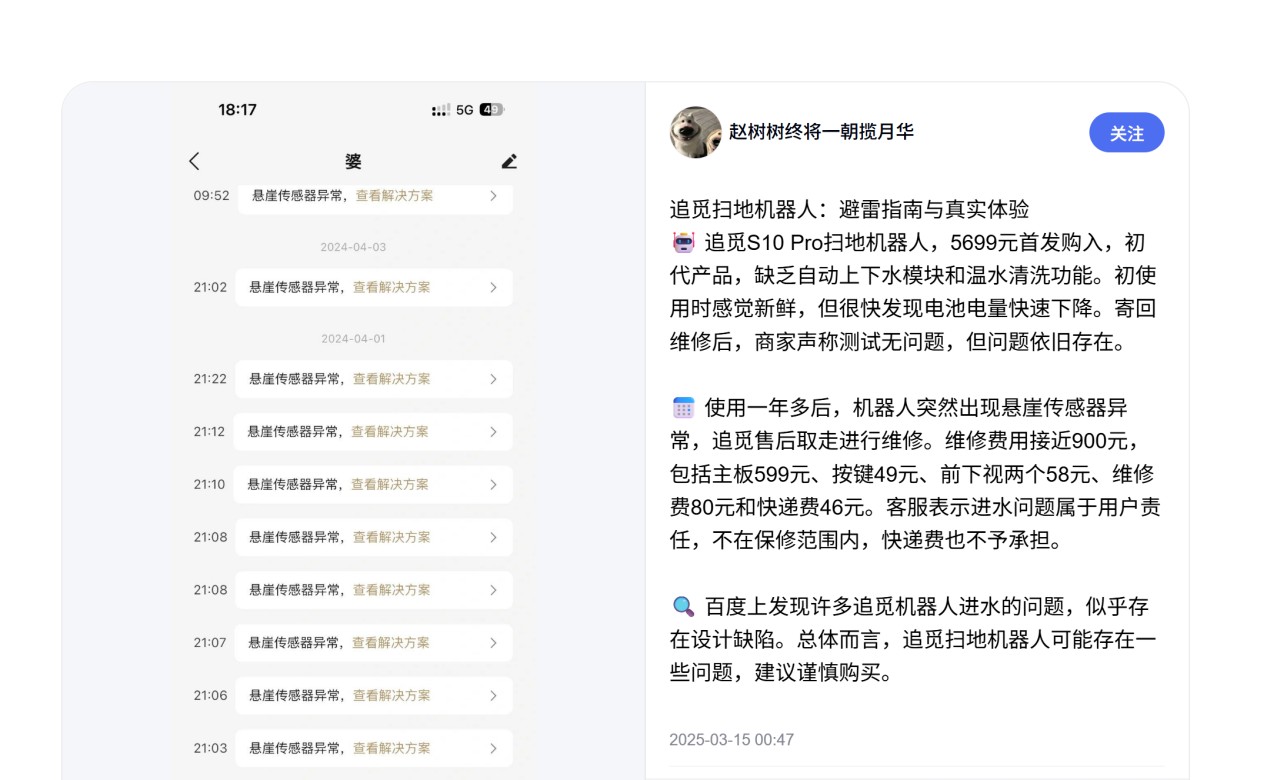Click the 18:17 clock in the status bar
The height and width of the screenshot is (780, 1267).
(x=237, y=110)
